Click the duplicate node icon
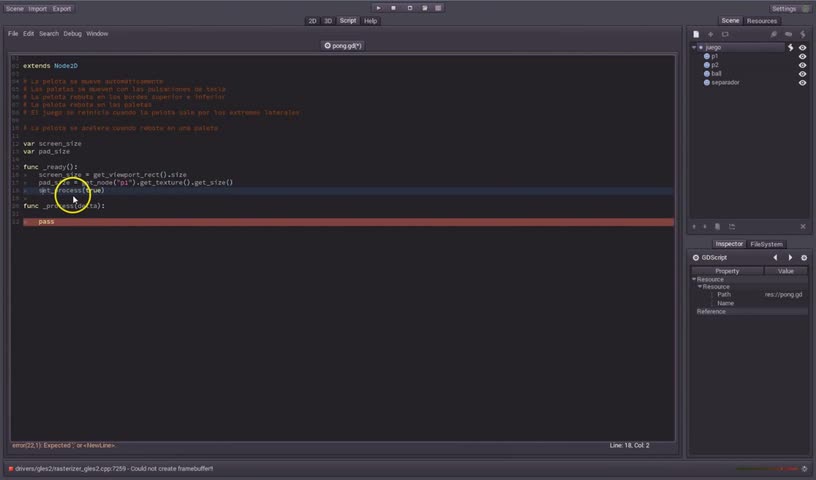This screenshot has width=816, height=480. coord(718,226)
